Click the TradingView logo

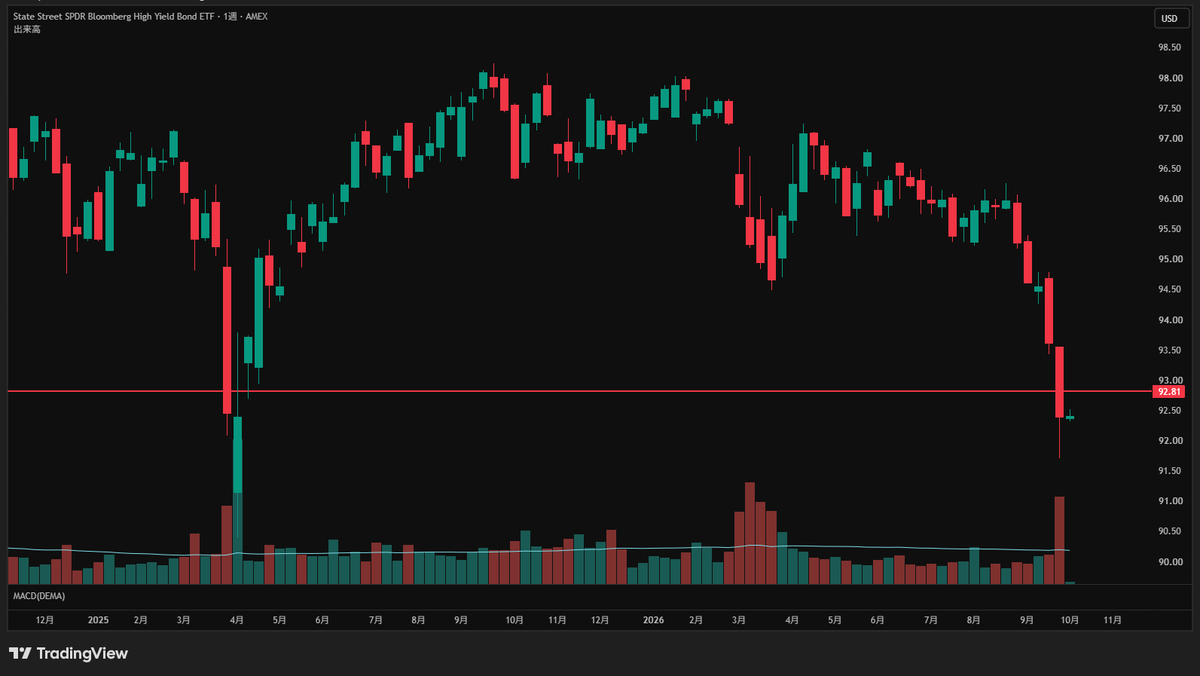click(68, 653)
